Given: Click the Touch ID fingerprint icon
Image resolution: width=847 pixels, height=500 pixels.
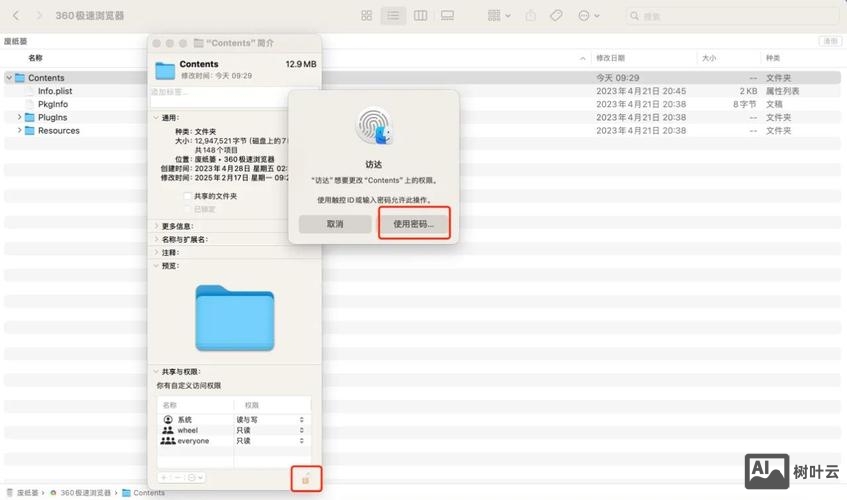Looking at the screenshot, I should coord(373,126).
